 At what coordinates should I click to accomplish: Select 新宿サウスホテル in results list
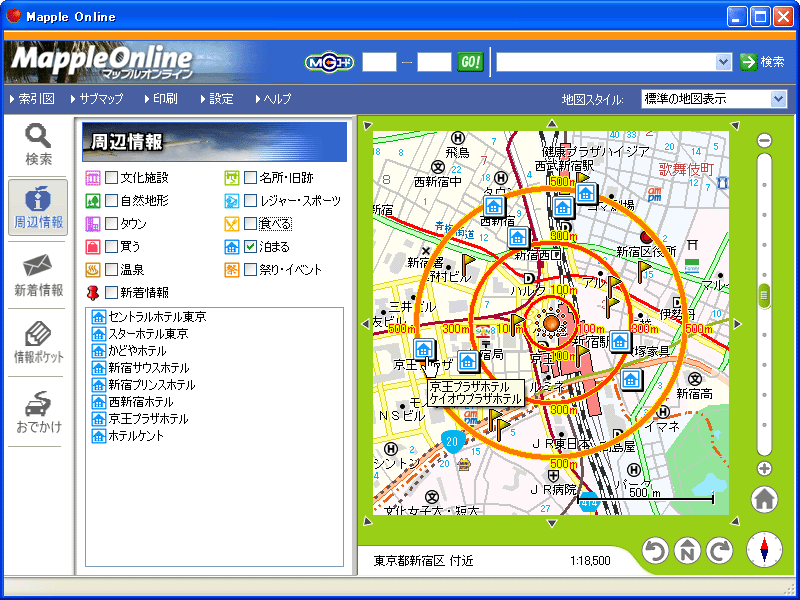point(140,368)
